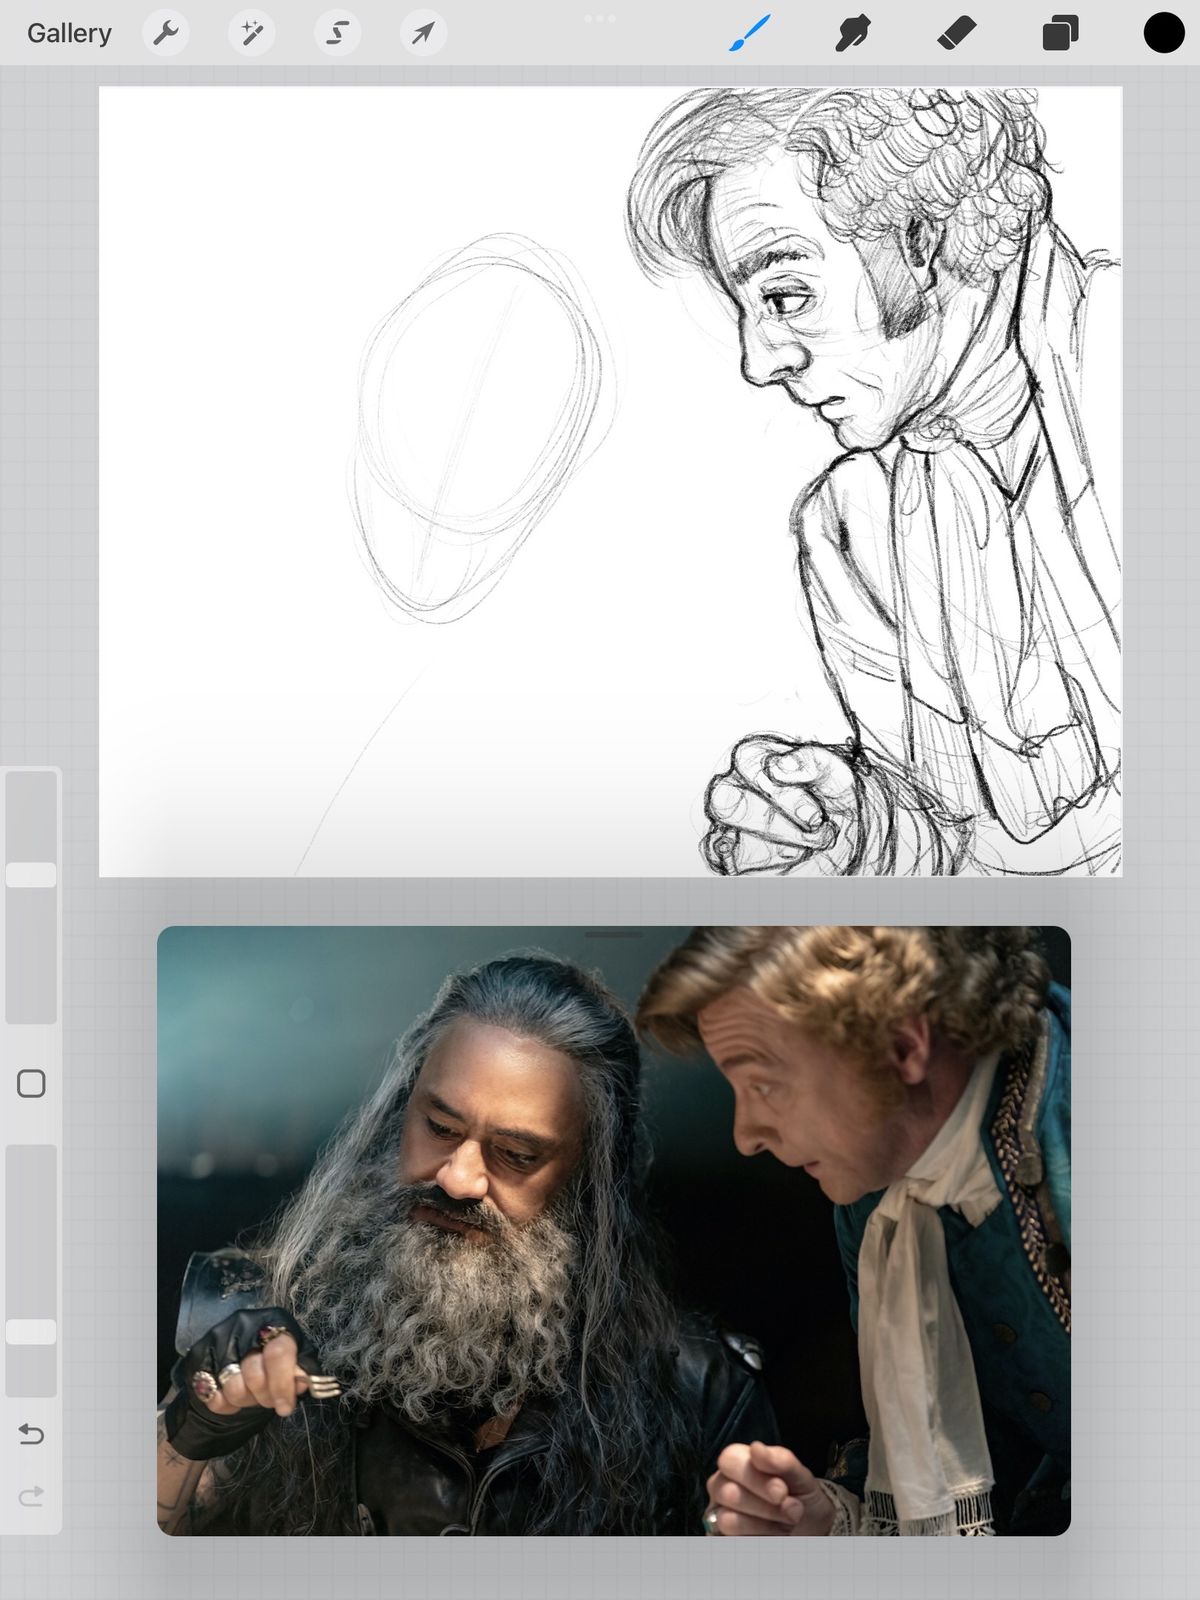
Task: Open the Selection tool
Action: point(338,33)
